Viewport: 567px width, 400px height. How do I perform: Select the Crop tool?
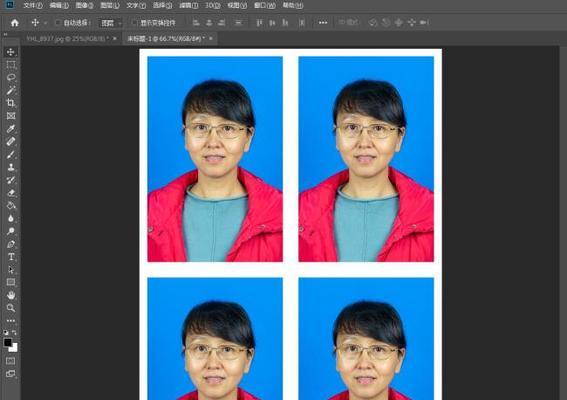coord(11,103)
